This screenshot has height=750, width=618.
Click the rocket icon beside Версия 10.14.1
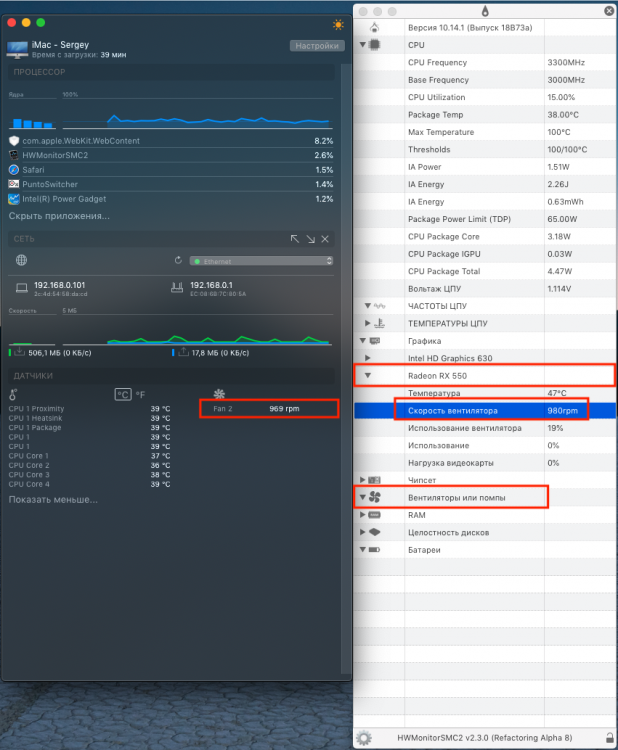coord(375,27)
